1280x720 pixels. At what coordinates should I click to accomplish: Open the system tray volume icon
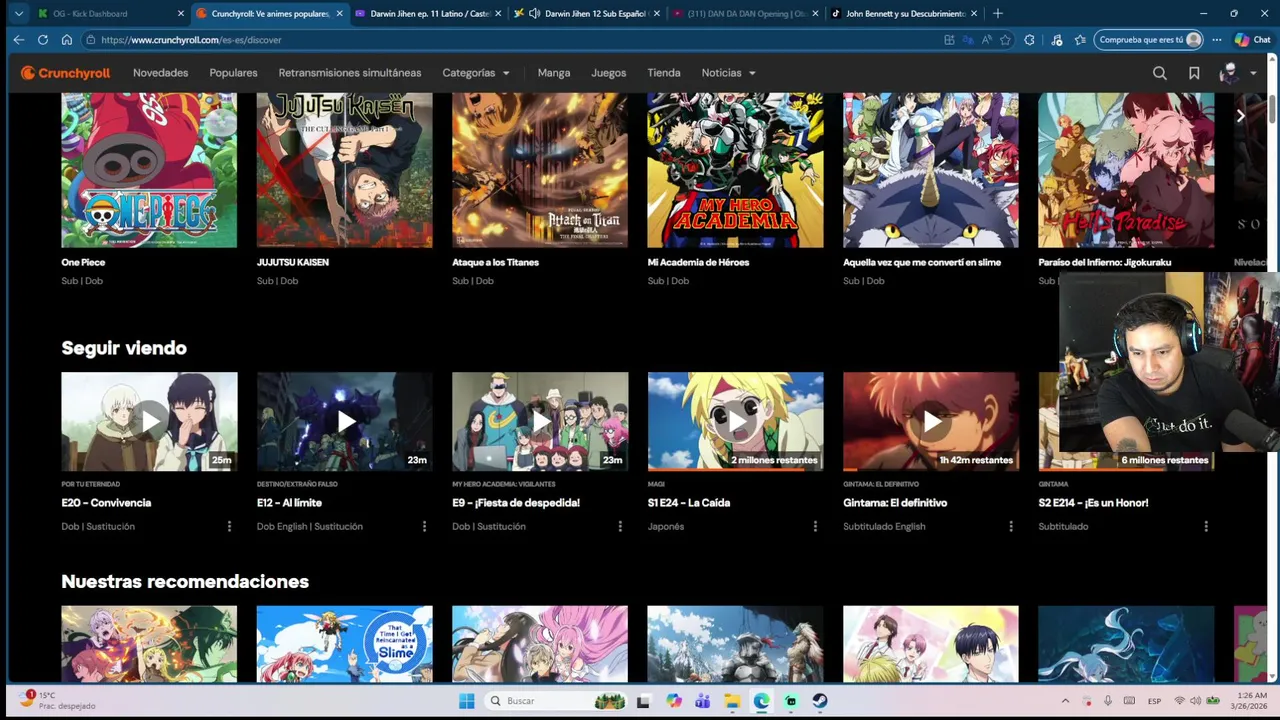pyautogui.click(x=1195, y=701)
